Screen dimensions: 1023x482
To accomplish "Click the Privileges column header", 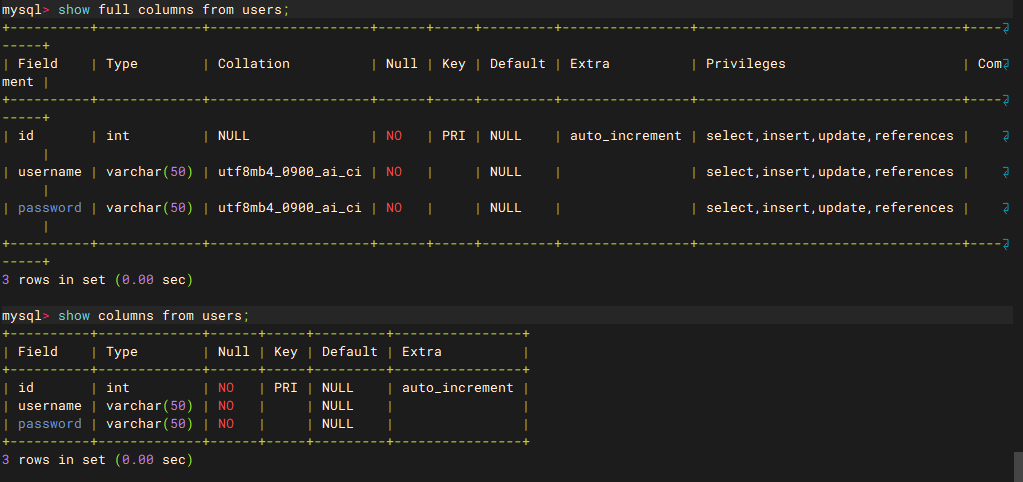I will [745, 64].
